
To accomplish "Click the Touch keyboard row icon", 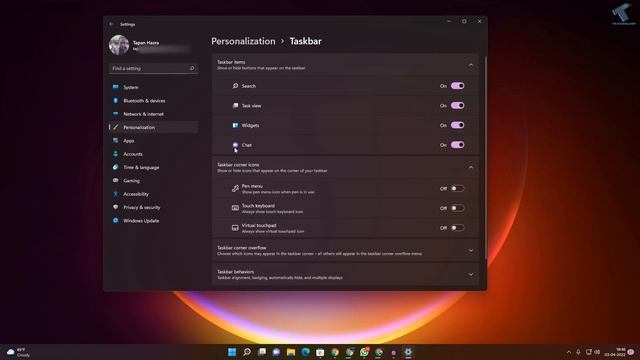I will [x=235, y=208].
